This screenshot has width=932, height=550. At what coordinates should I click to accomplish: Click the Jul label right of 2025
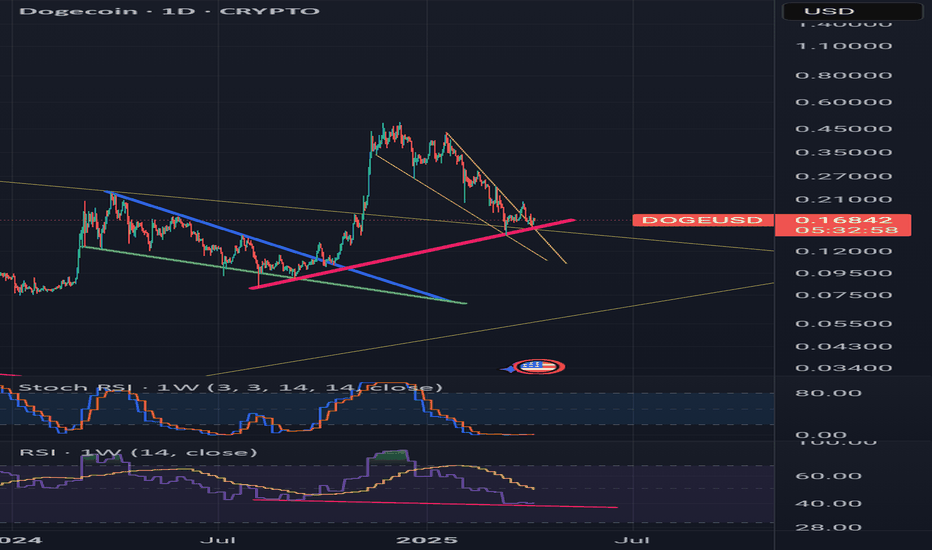pos(632,540)
